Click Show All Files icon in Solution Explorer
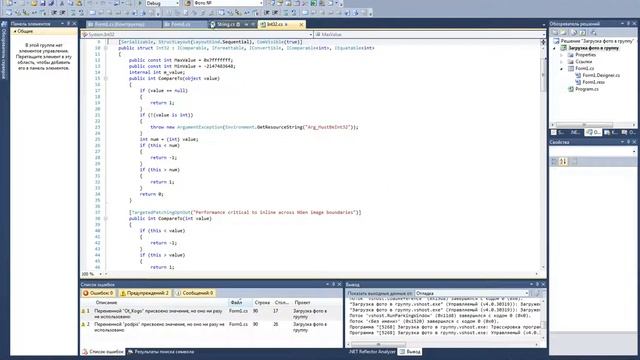The height and width of the screenshot is (360, 640). coord(564,33)
